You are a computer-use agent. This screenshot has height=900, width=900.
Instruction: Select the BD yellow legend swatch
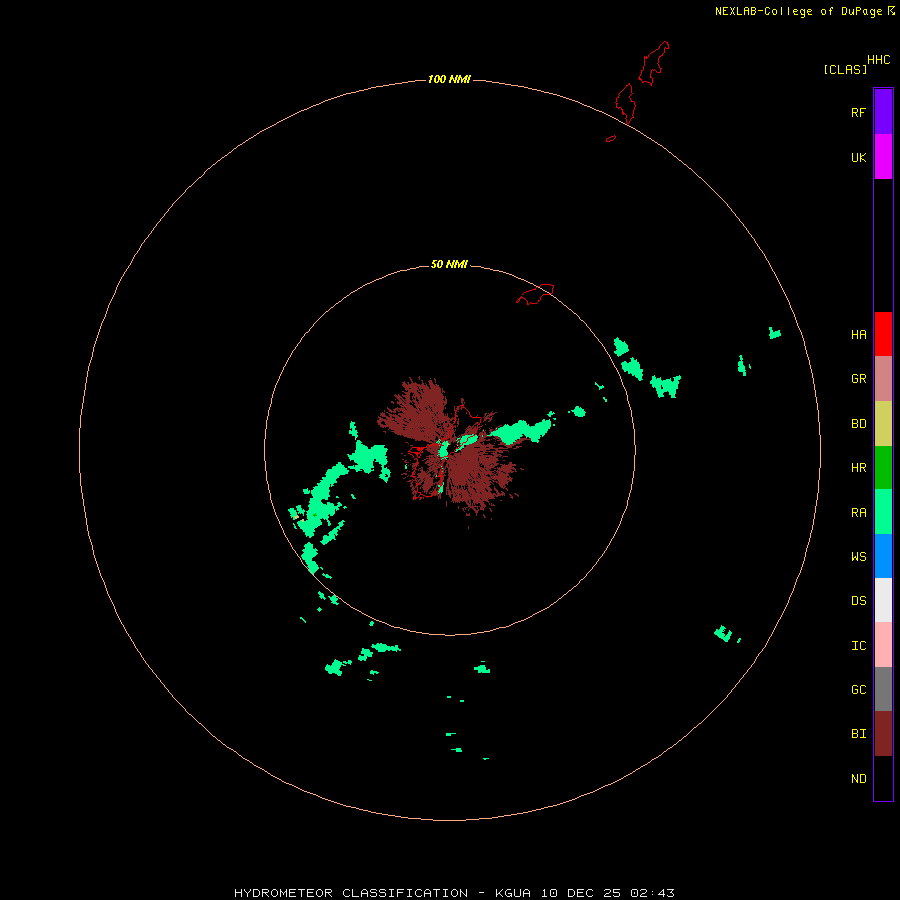click(883, 424)
